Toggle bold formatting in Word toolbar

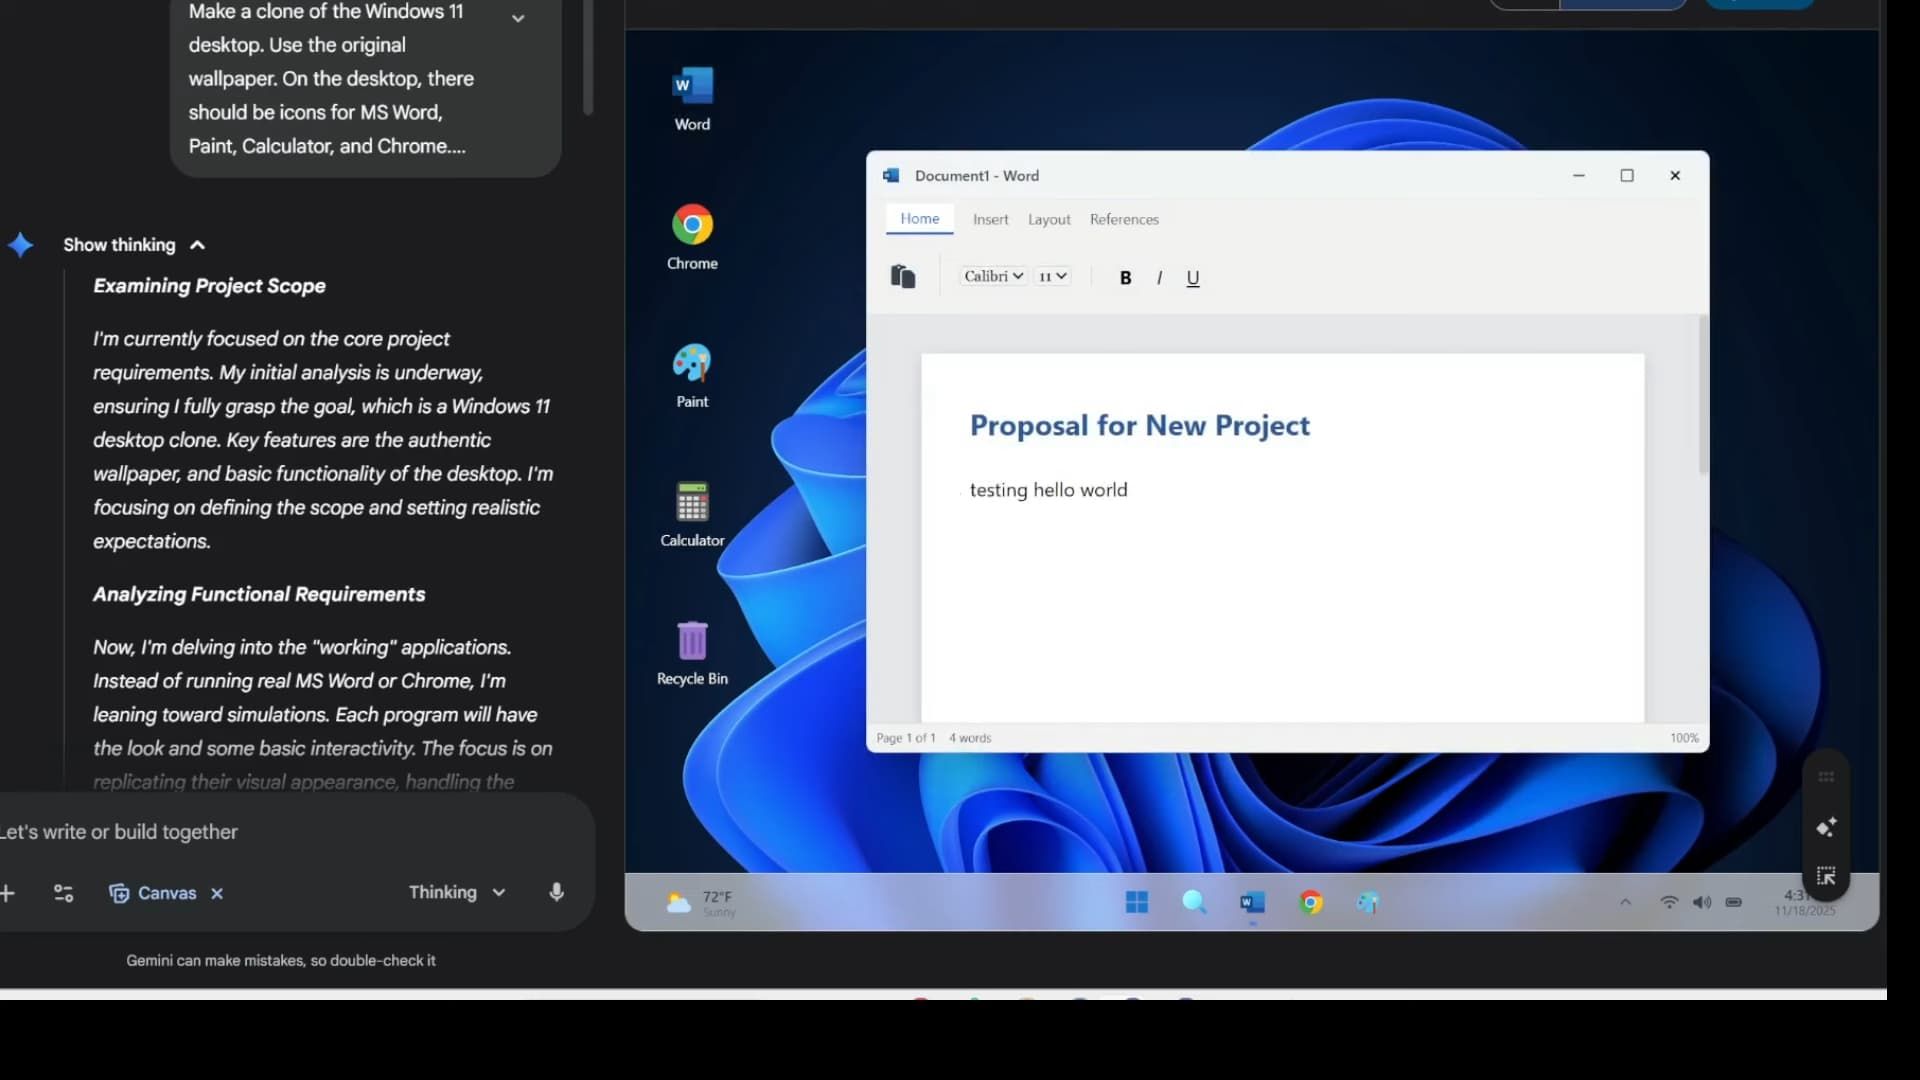pyautogui.click(x=1125, y=278)
